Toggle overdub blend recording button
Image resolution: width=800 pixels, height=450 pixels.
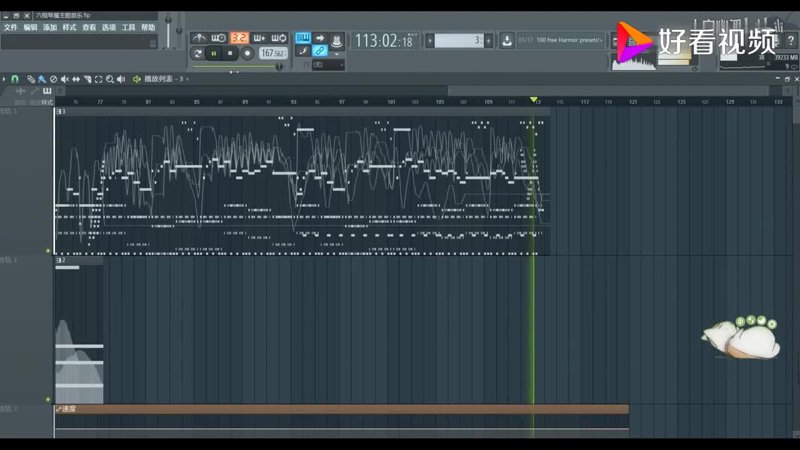pos(259,38)
